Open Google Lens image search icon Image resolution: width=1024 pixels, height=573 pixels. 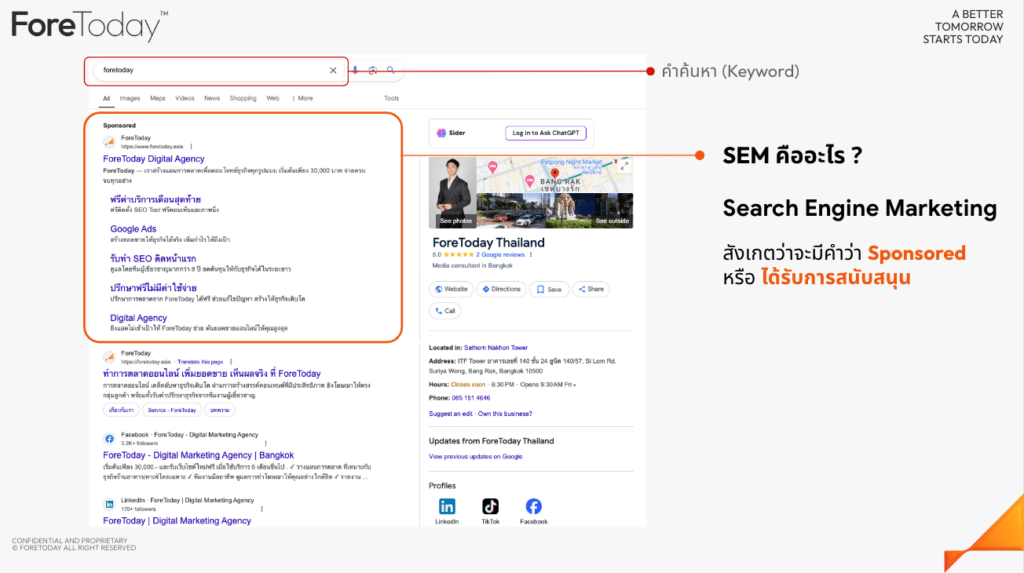click(x=372, y=71)
